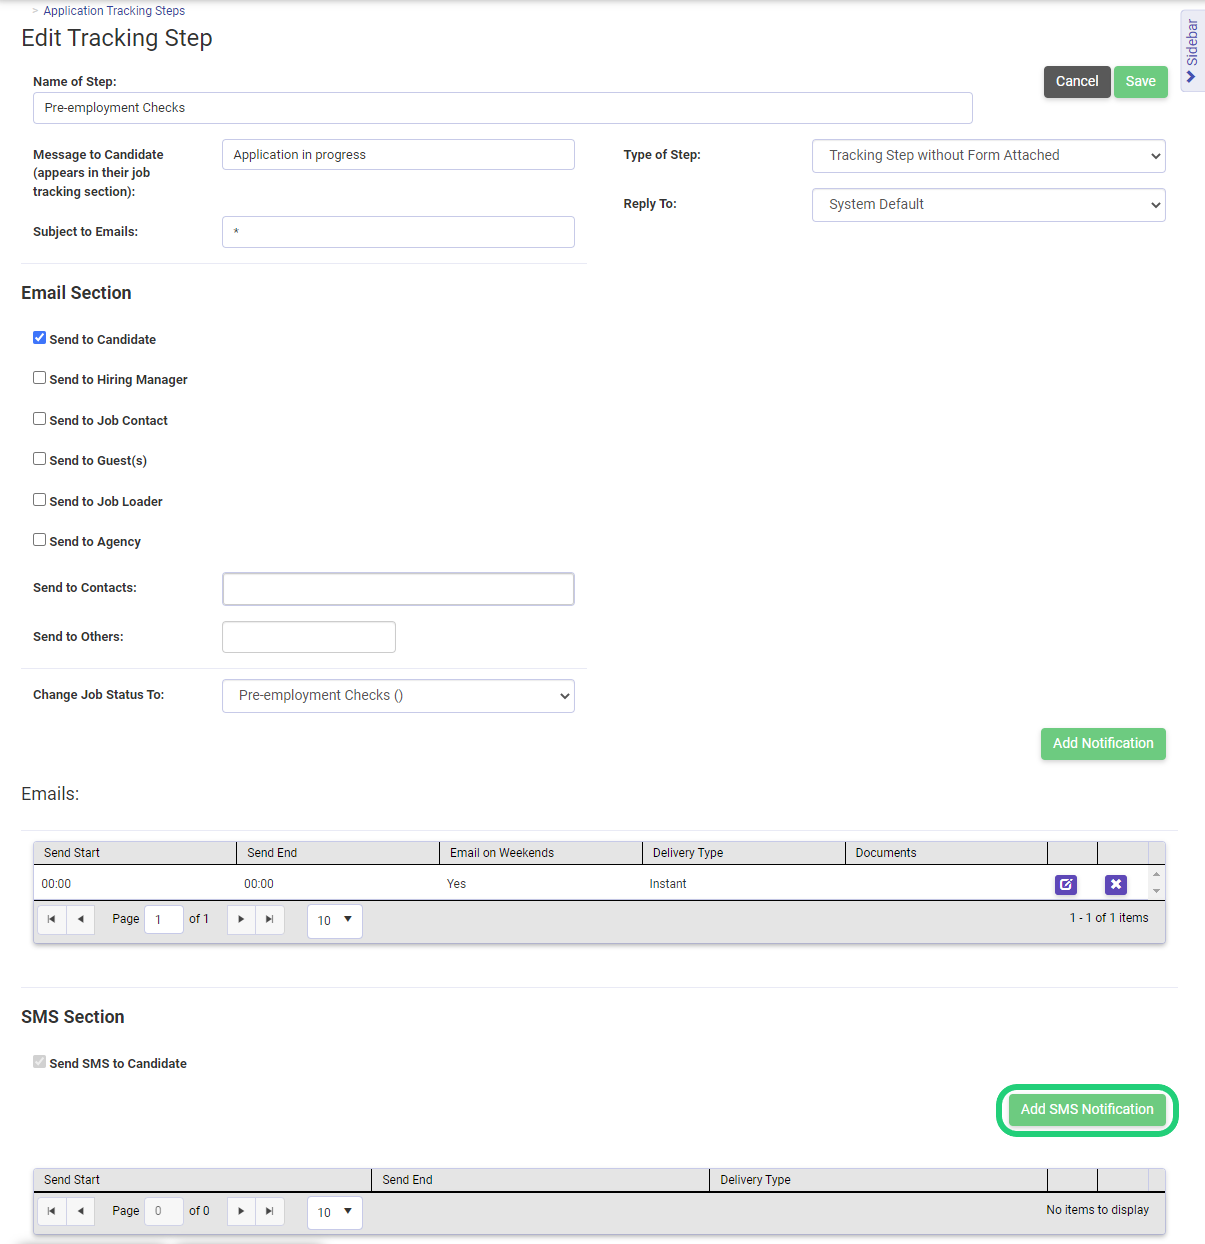Click the Subject to Emails field
The width and height of the screenshot is (1205, 1244).
tap(398, 232)
